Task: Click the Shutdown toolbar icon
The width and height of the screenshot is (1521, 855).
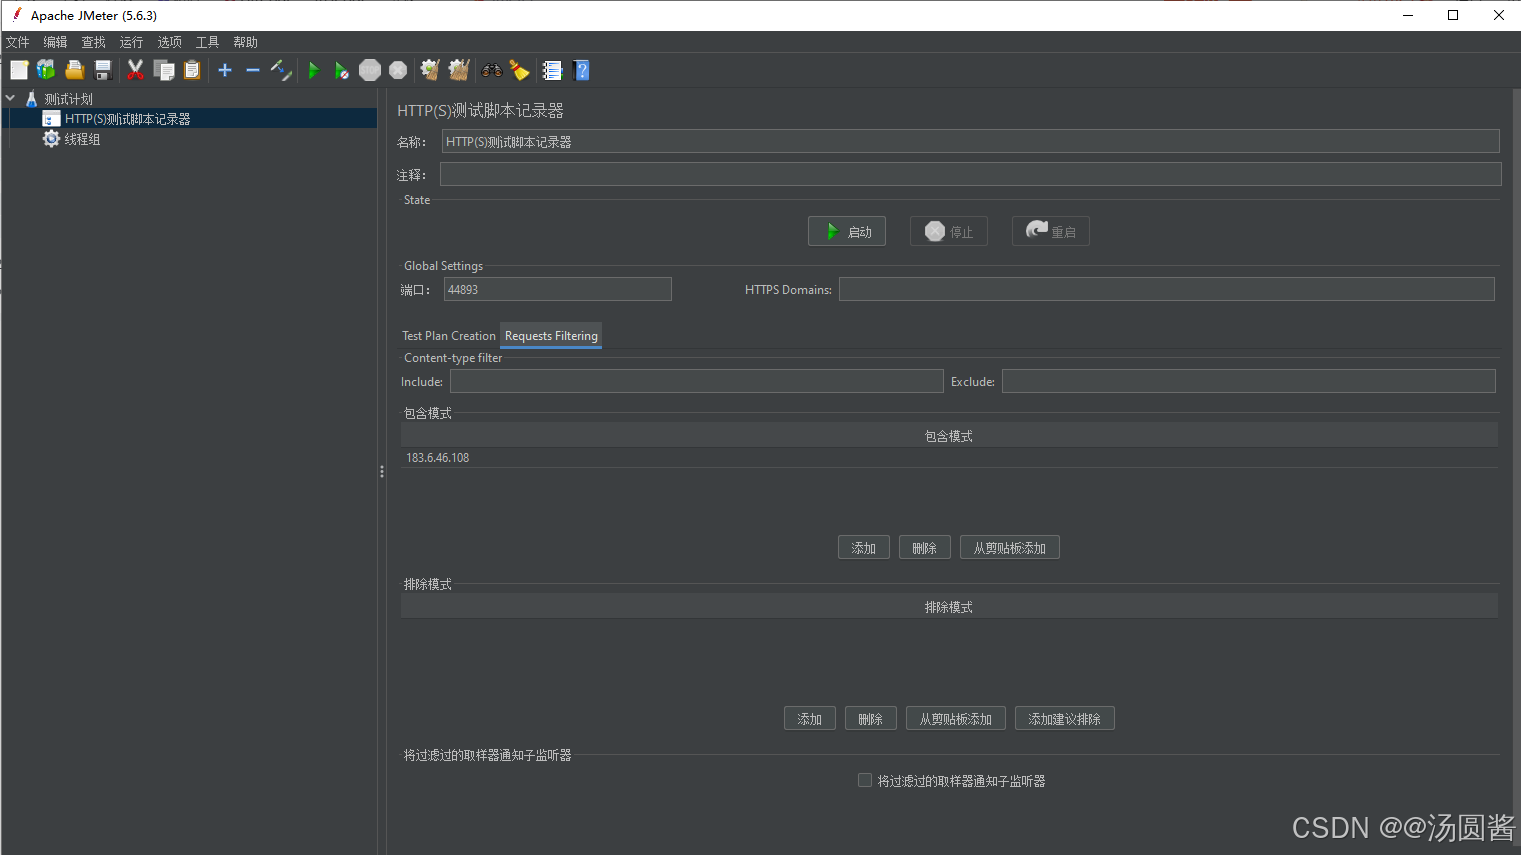Action: click(x=398, y=70)
